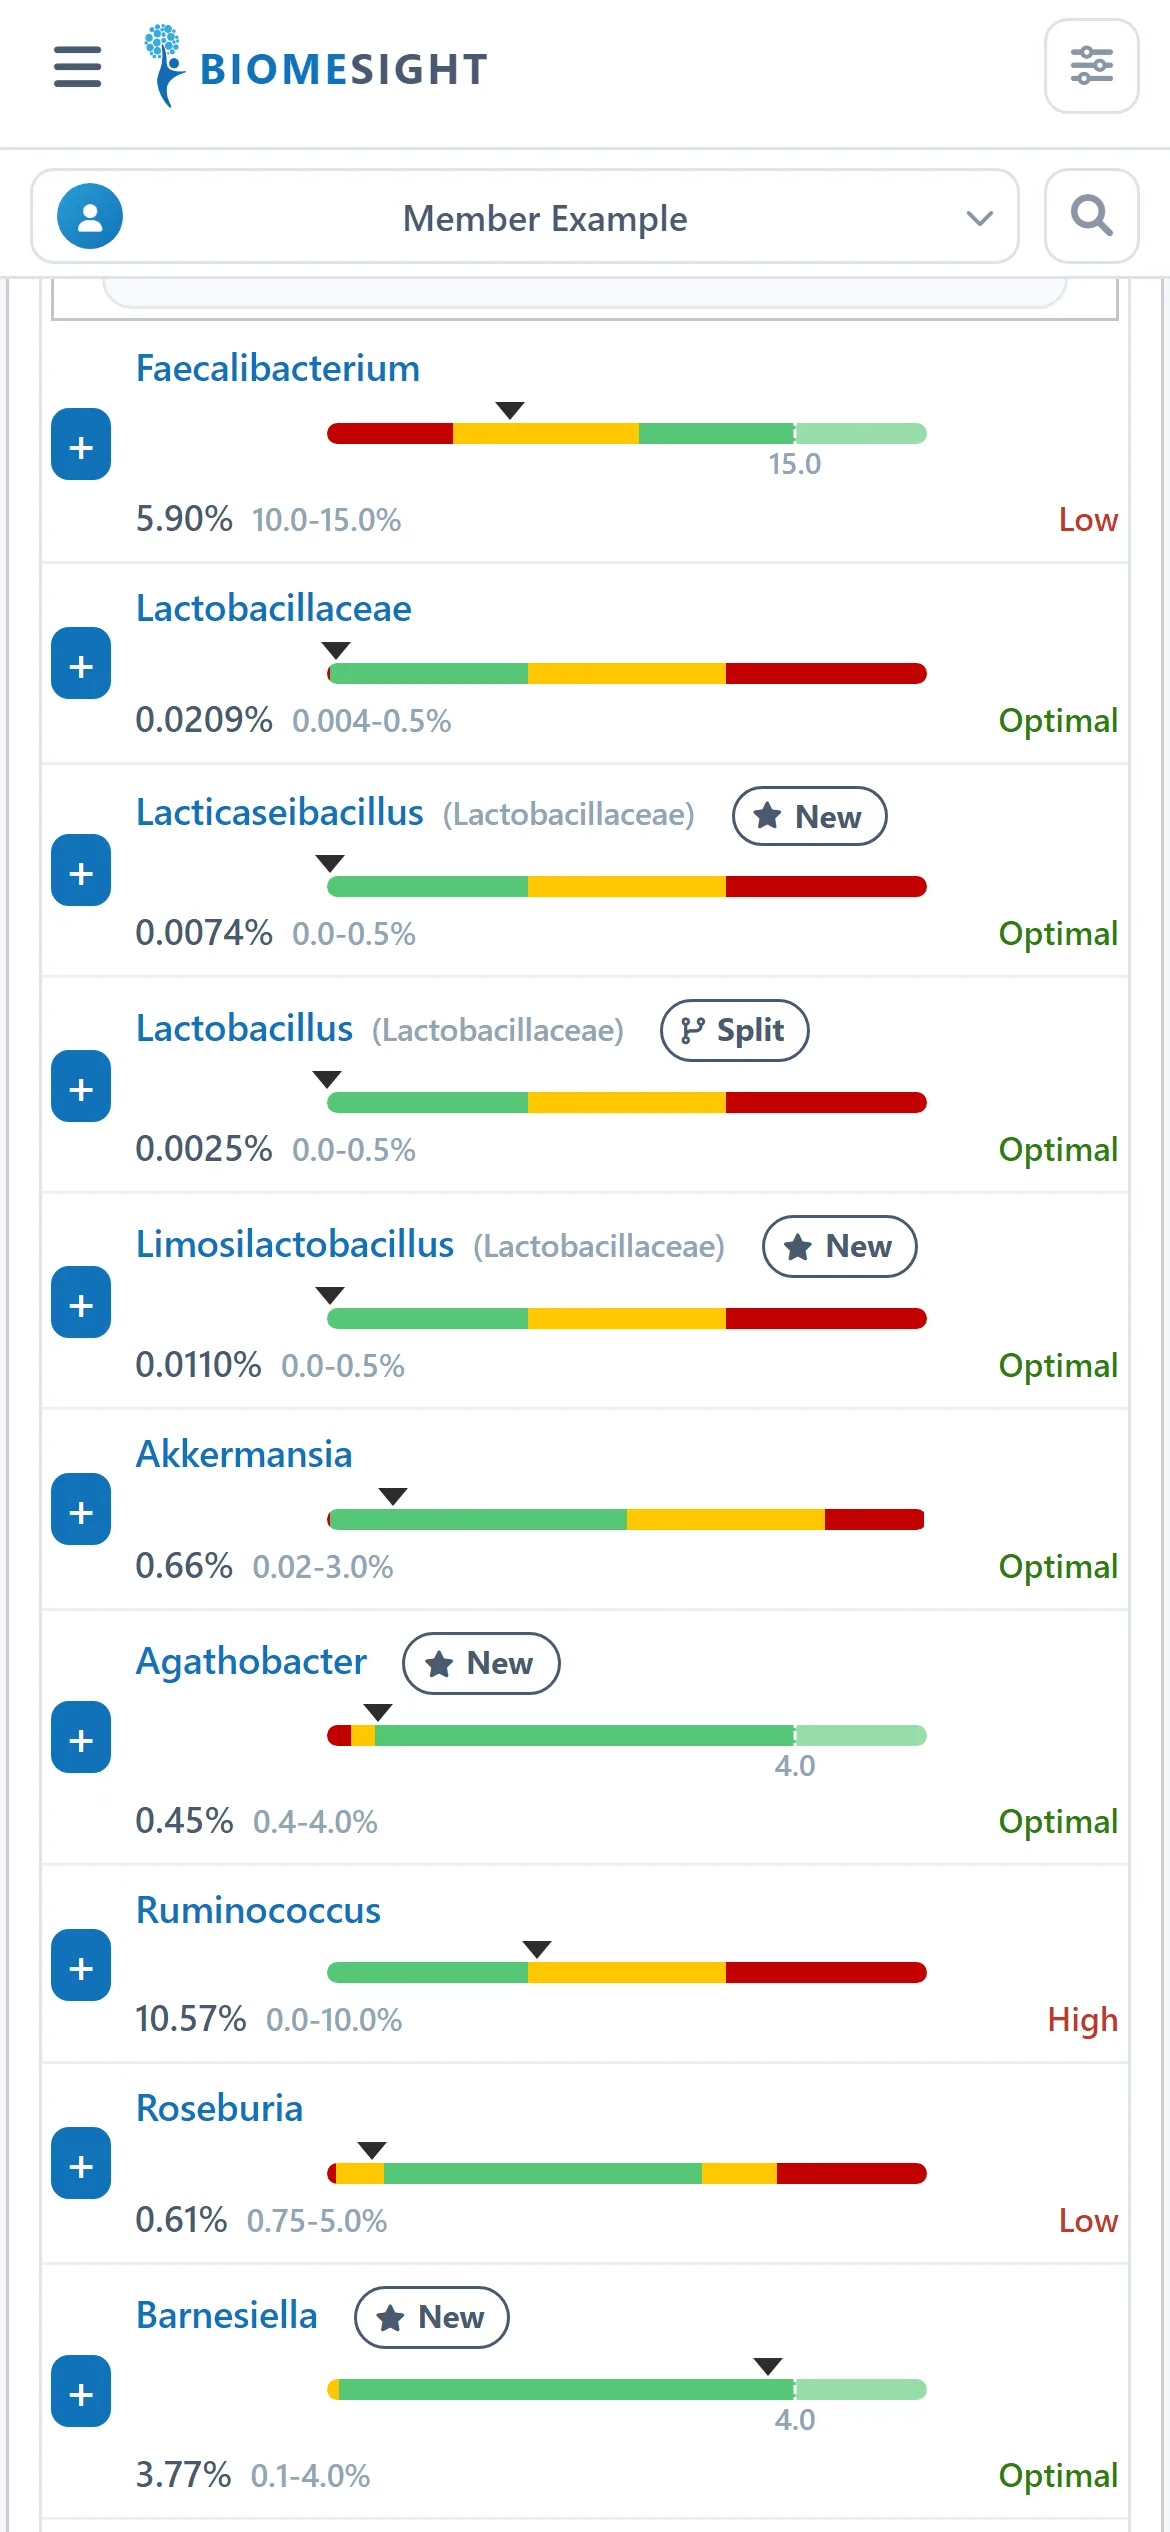Screen dimensions: 1170x2532
Task: Expand the Faecalibacterium row with plus button
Action: pos(81,444)
